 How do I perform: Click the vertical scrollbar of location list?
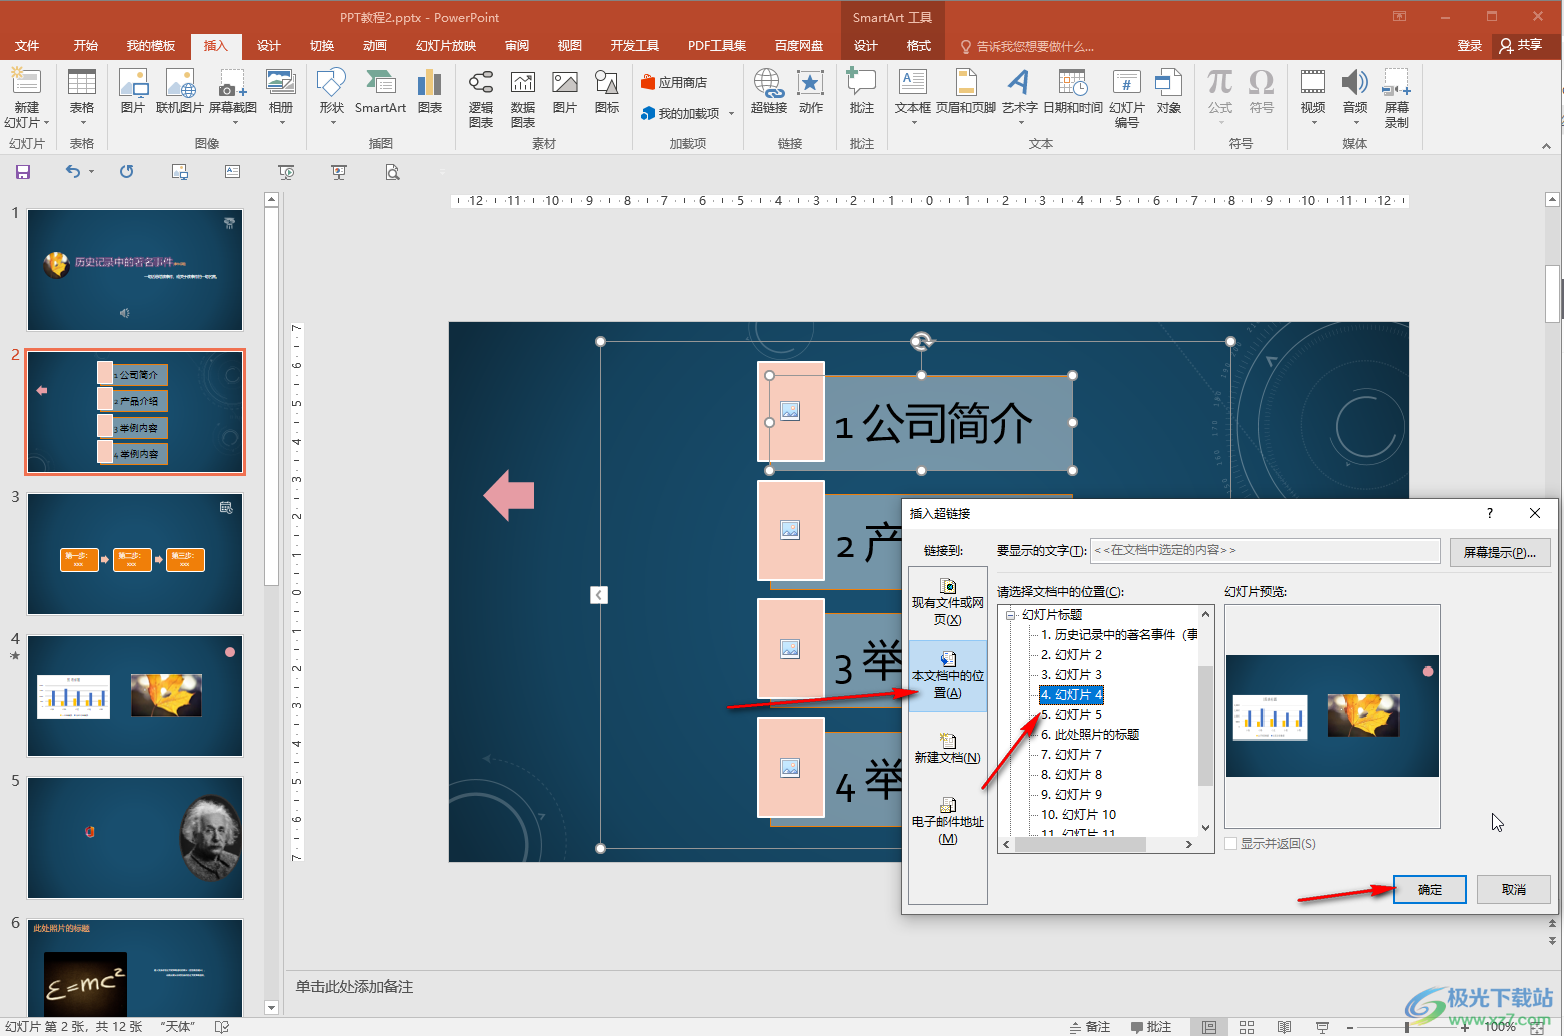click(x=1205, y=725)
